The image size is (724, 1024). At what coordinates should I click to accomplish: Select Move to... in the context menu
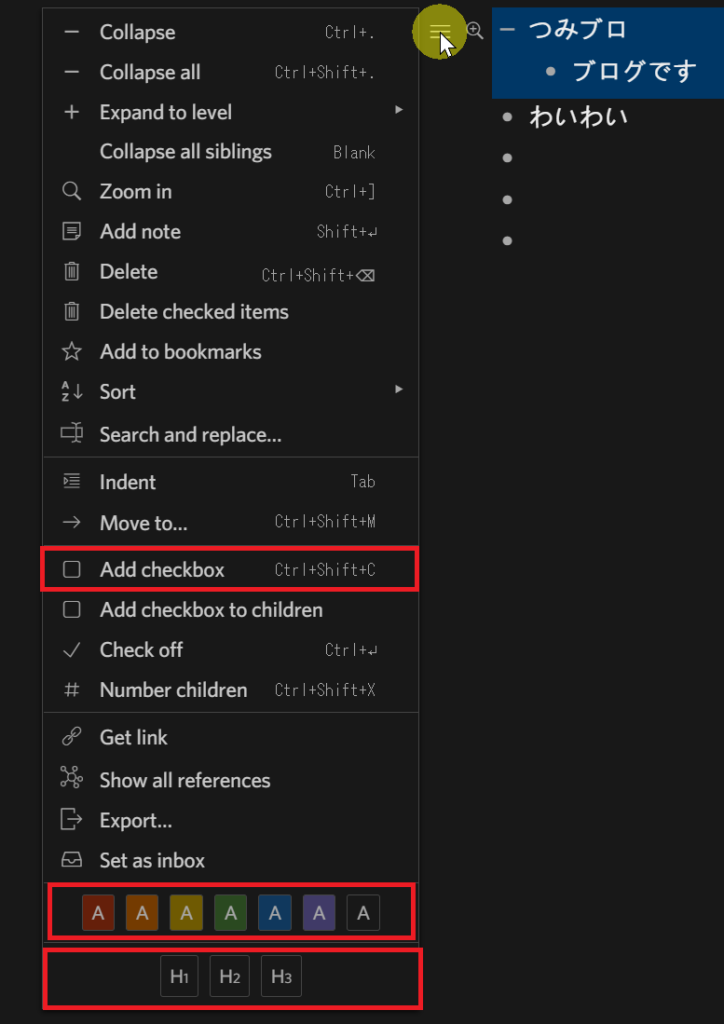(230, 522)
